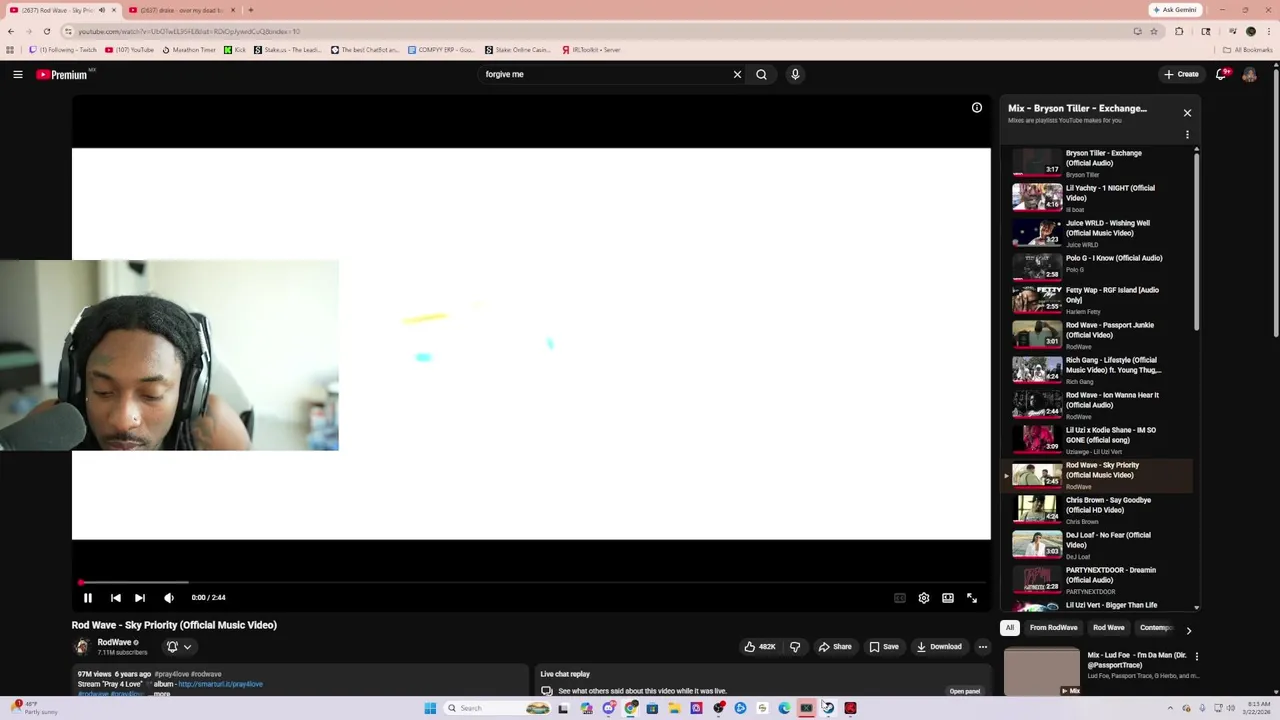This screenshot has width=1280, height=720.
Task: Run search with the magnifier button
Action: pyautogui.click(x=761, y=74)
